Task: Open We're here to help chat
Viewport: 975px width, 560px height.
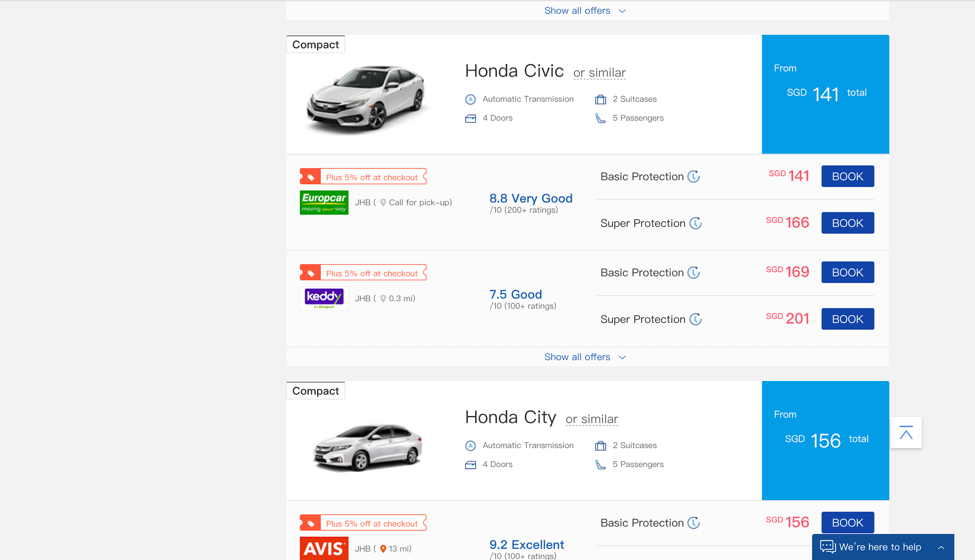Action: [883, 547]
